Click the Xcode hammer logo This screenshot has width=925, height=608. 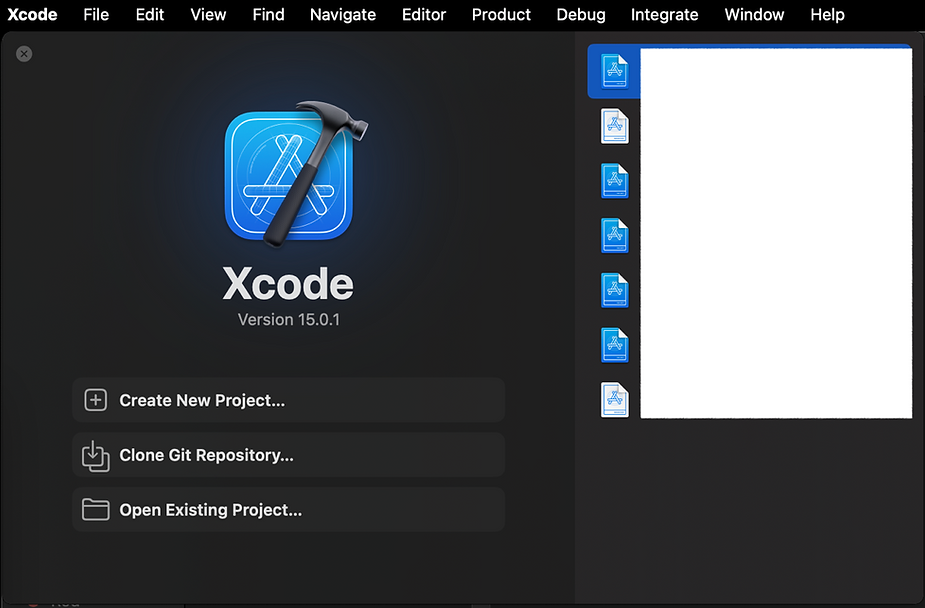(x=288, y=175)
